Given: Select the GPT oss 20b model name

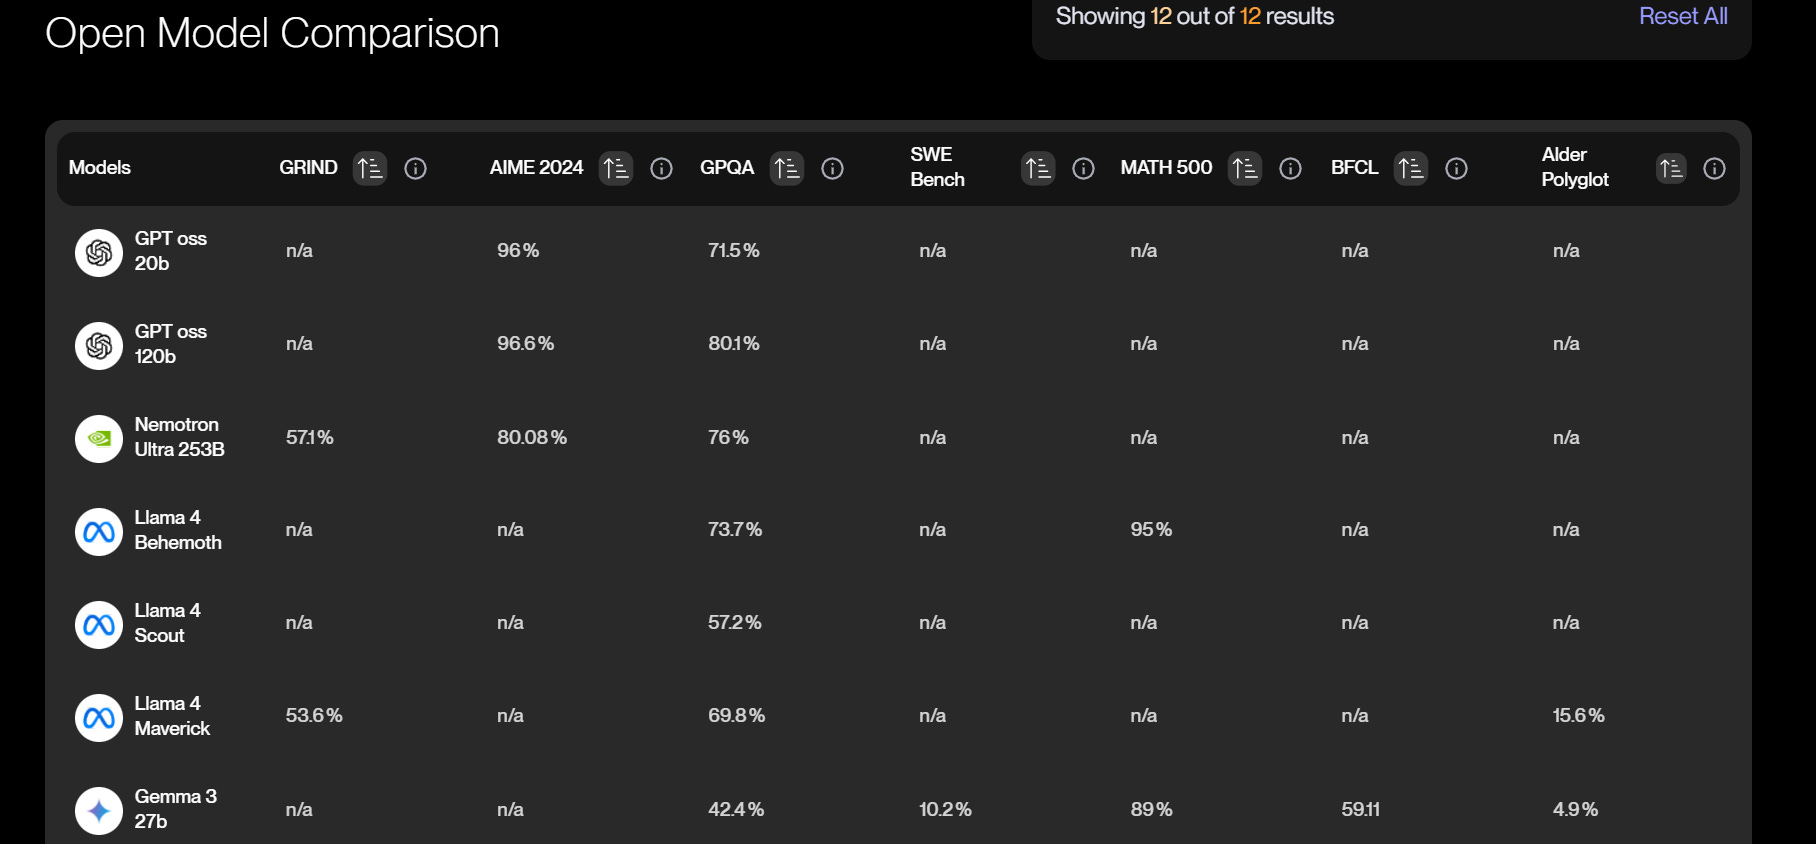Looking at the screenshot, I should coord(171,251).
